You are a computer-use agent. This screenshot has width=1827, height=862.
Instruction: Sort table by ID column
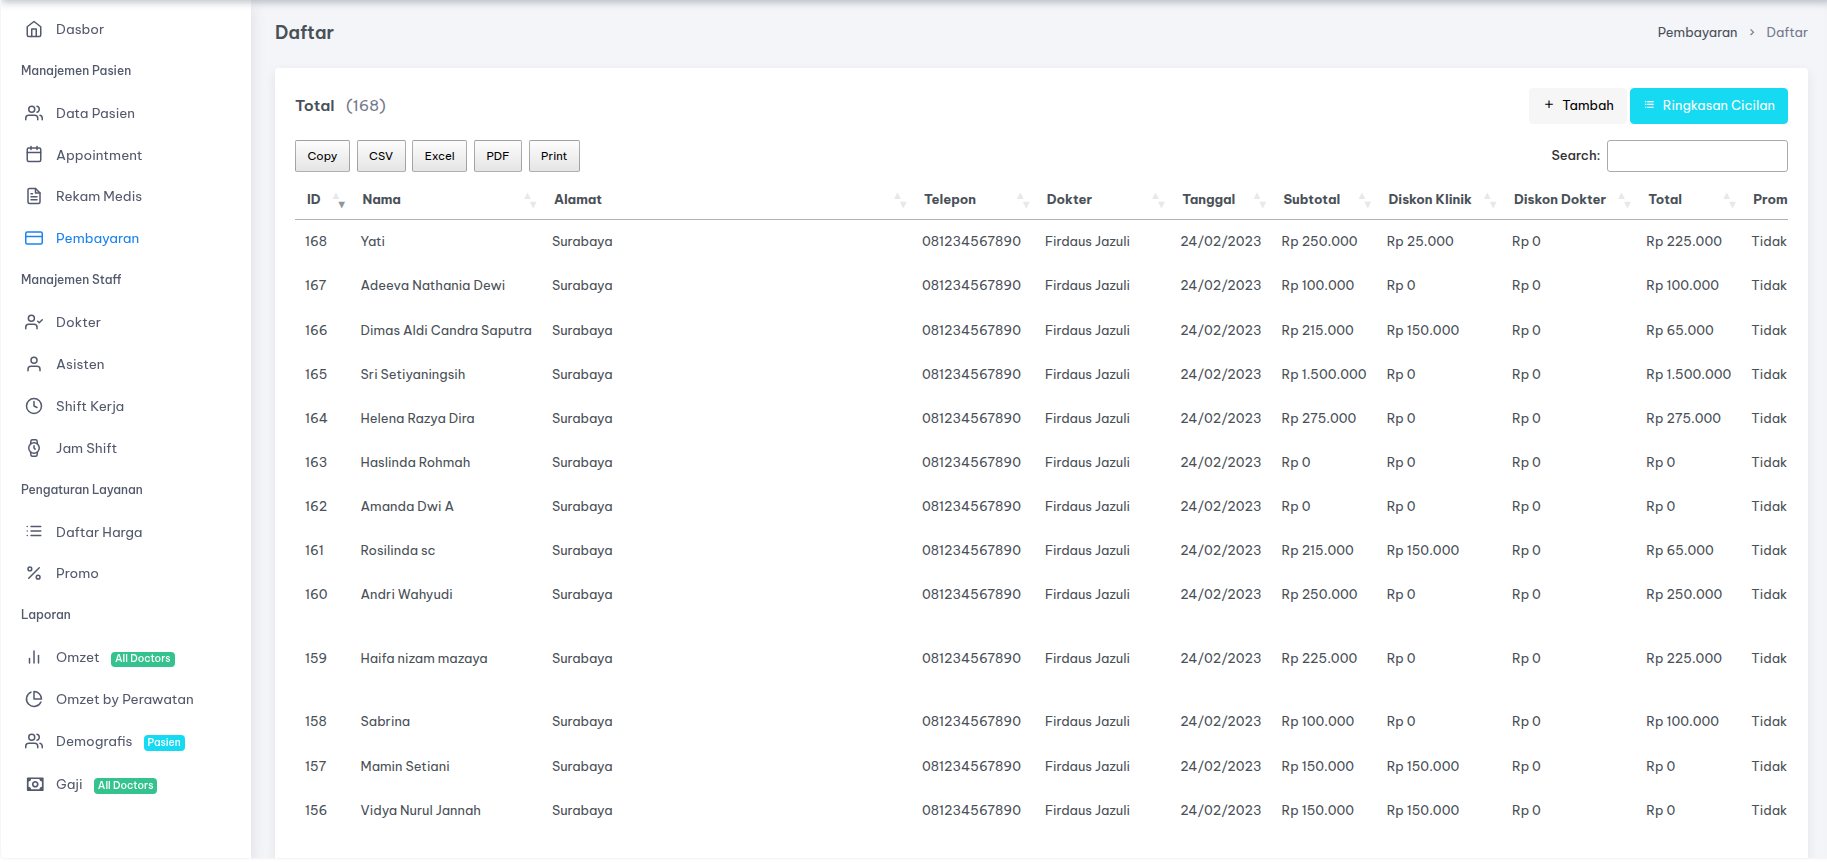pos(314,199)
